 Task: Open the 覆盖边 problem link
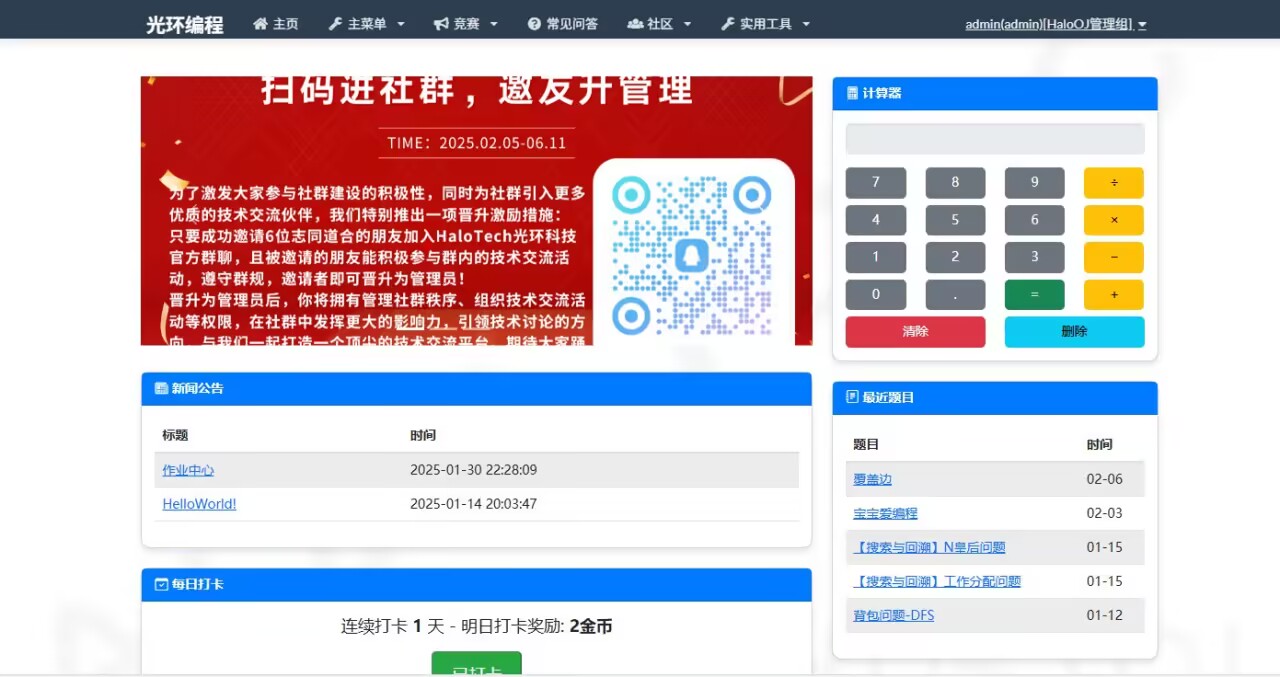872,479
